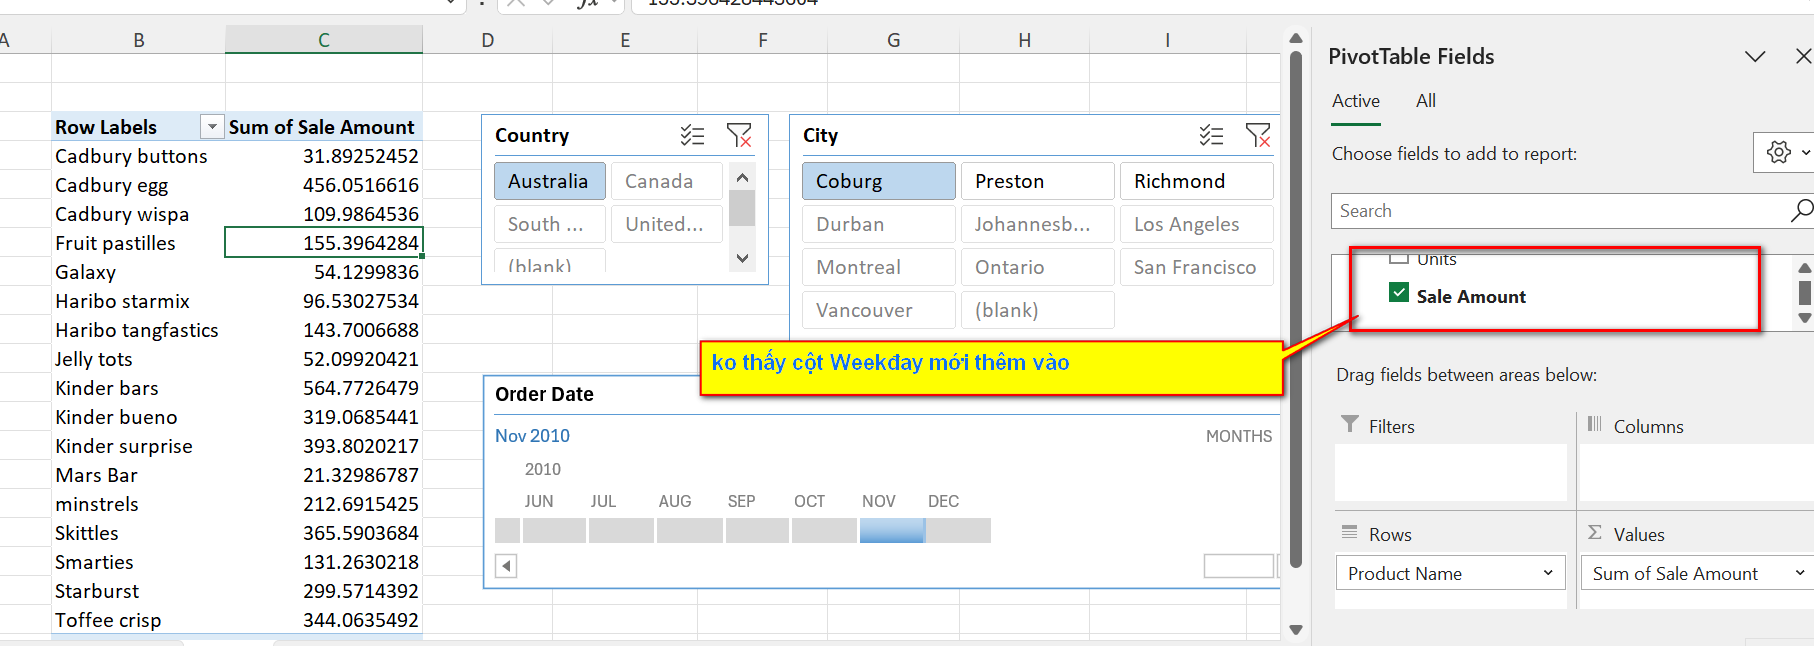The image size is (1814, 646).
Task: Switch to the All fields tab
Action: click(1425, 101)
